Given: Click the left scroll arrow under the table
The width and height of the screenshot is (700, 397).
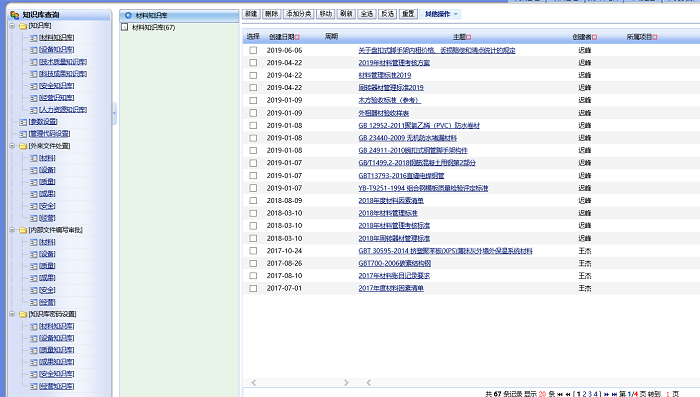Looking at the screenshot, I should click(369, 383).
